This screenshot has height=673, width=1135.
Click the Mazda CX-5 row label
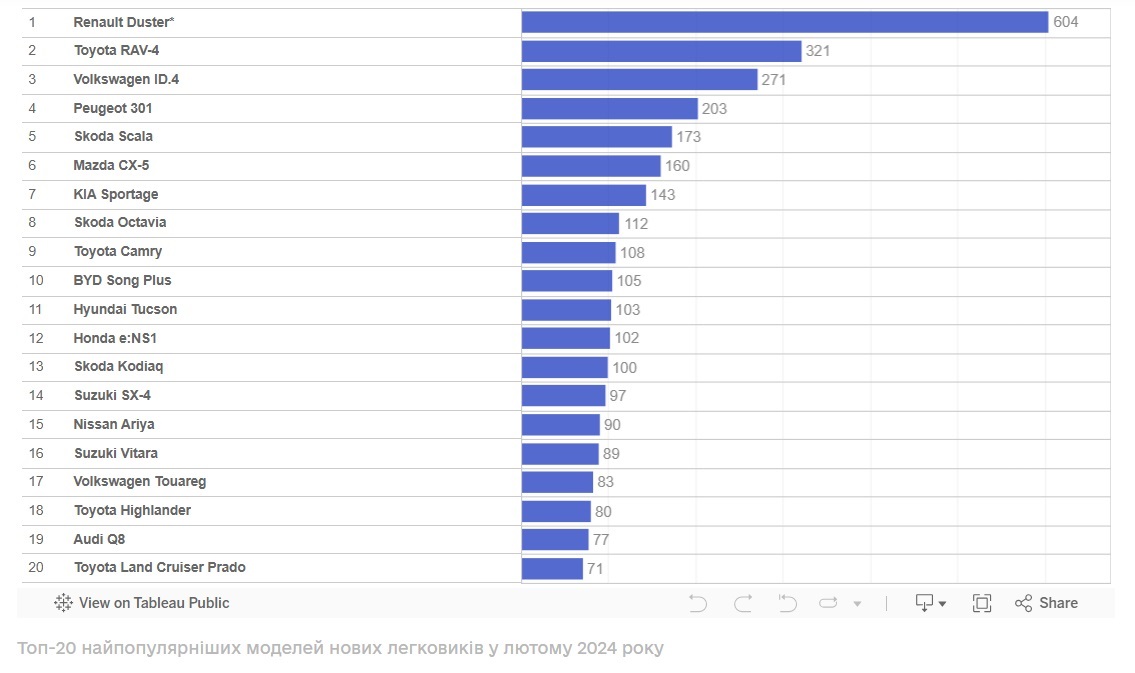pos(111,165)
